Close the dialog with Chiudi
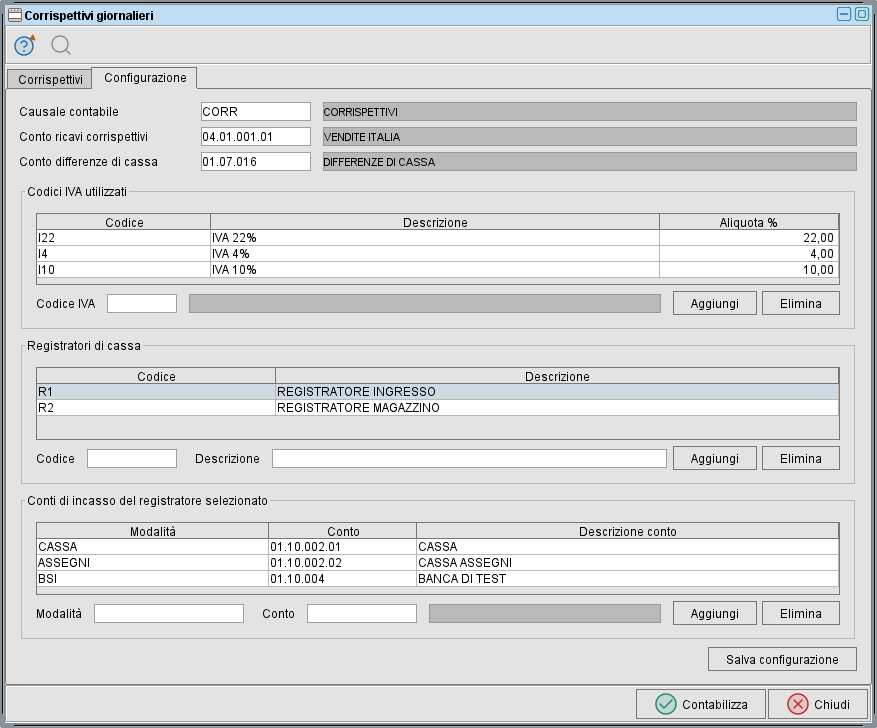877x728 pixels. [818, 704]
